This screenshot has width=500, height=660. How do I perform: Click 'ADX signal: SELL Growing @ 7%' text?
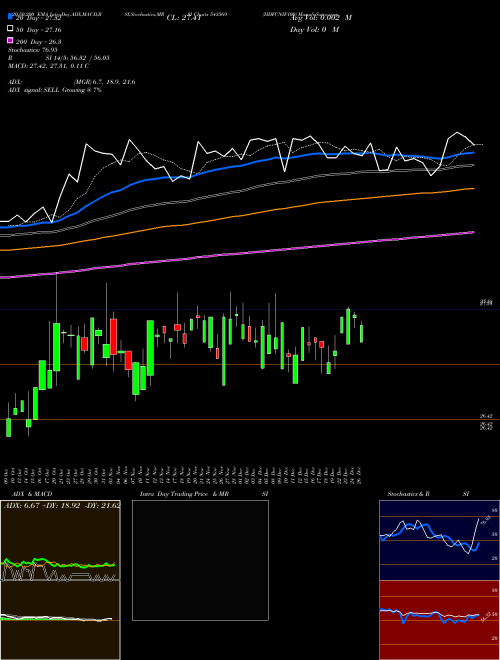pyautogui.click(x=55, y=90)
